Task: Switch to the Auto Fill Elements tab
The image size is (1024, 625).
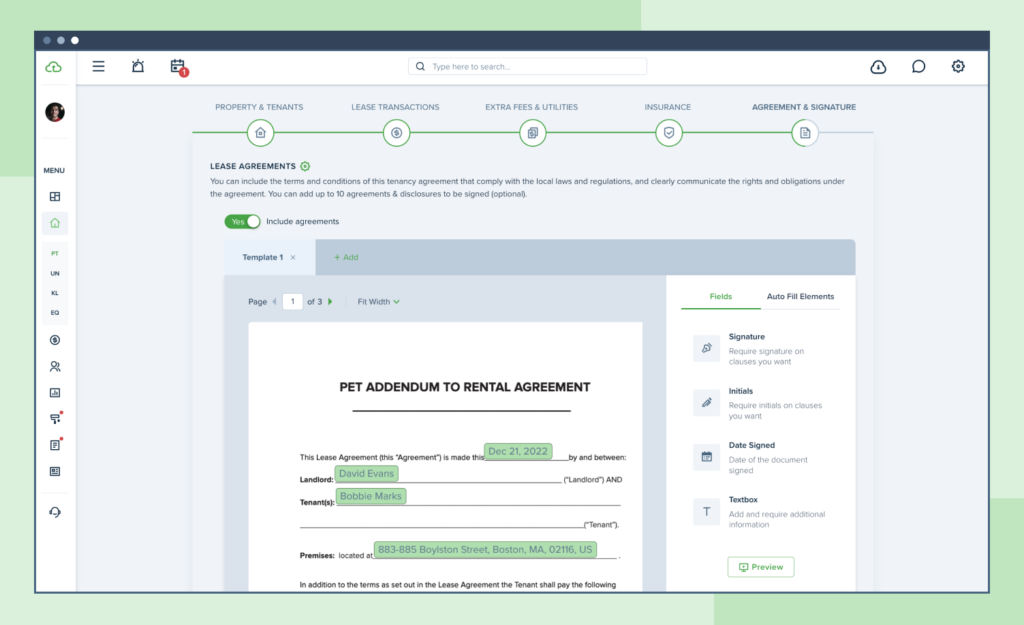Action: click(800, 296)
